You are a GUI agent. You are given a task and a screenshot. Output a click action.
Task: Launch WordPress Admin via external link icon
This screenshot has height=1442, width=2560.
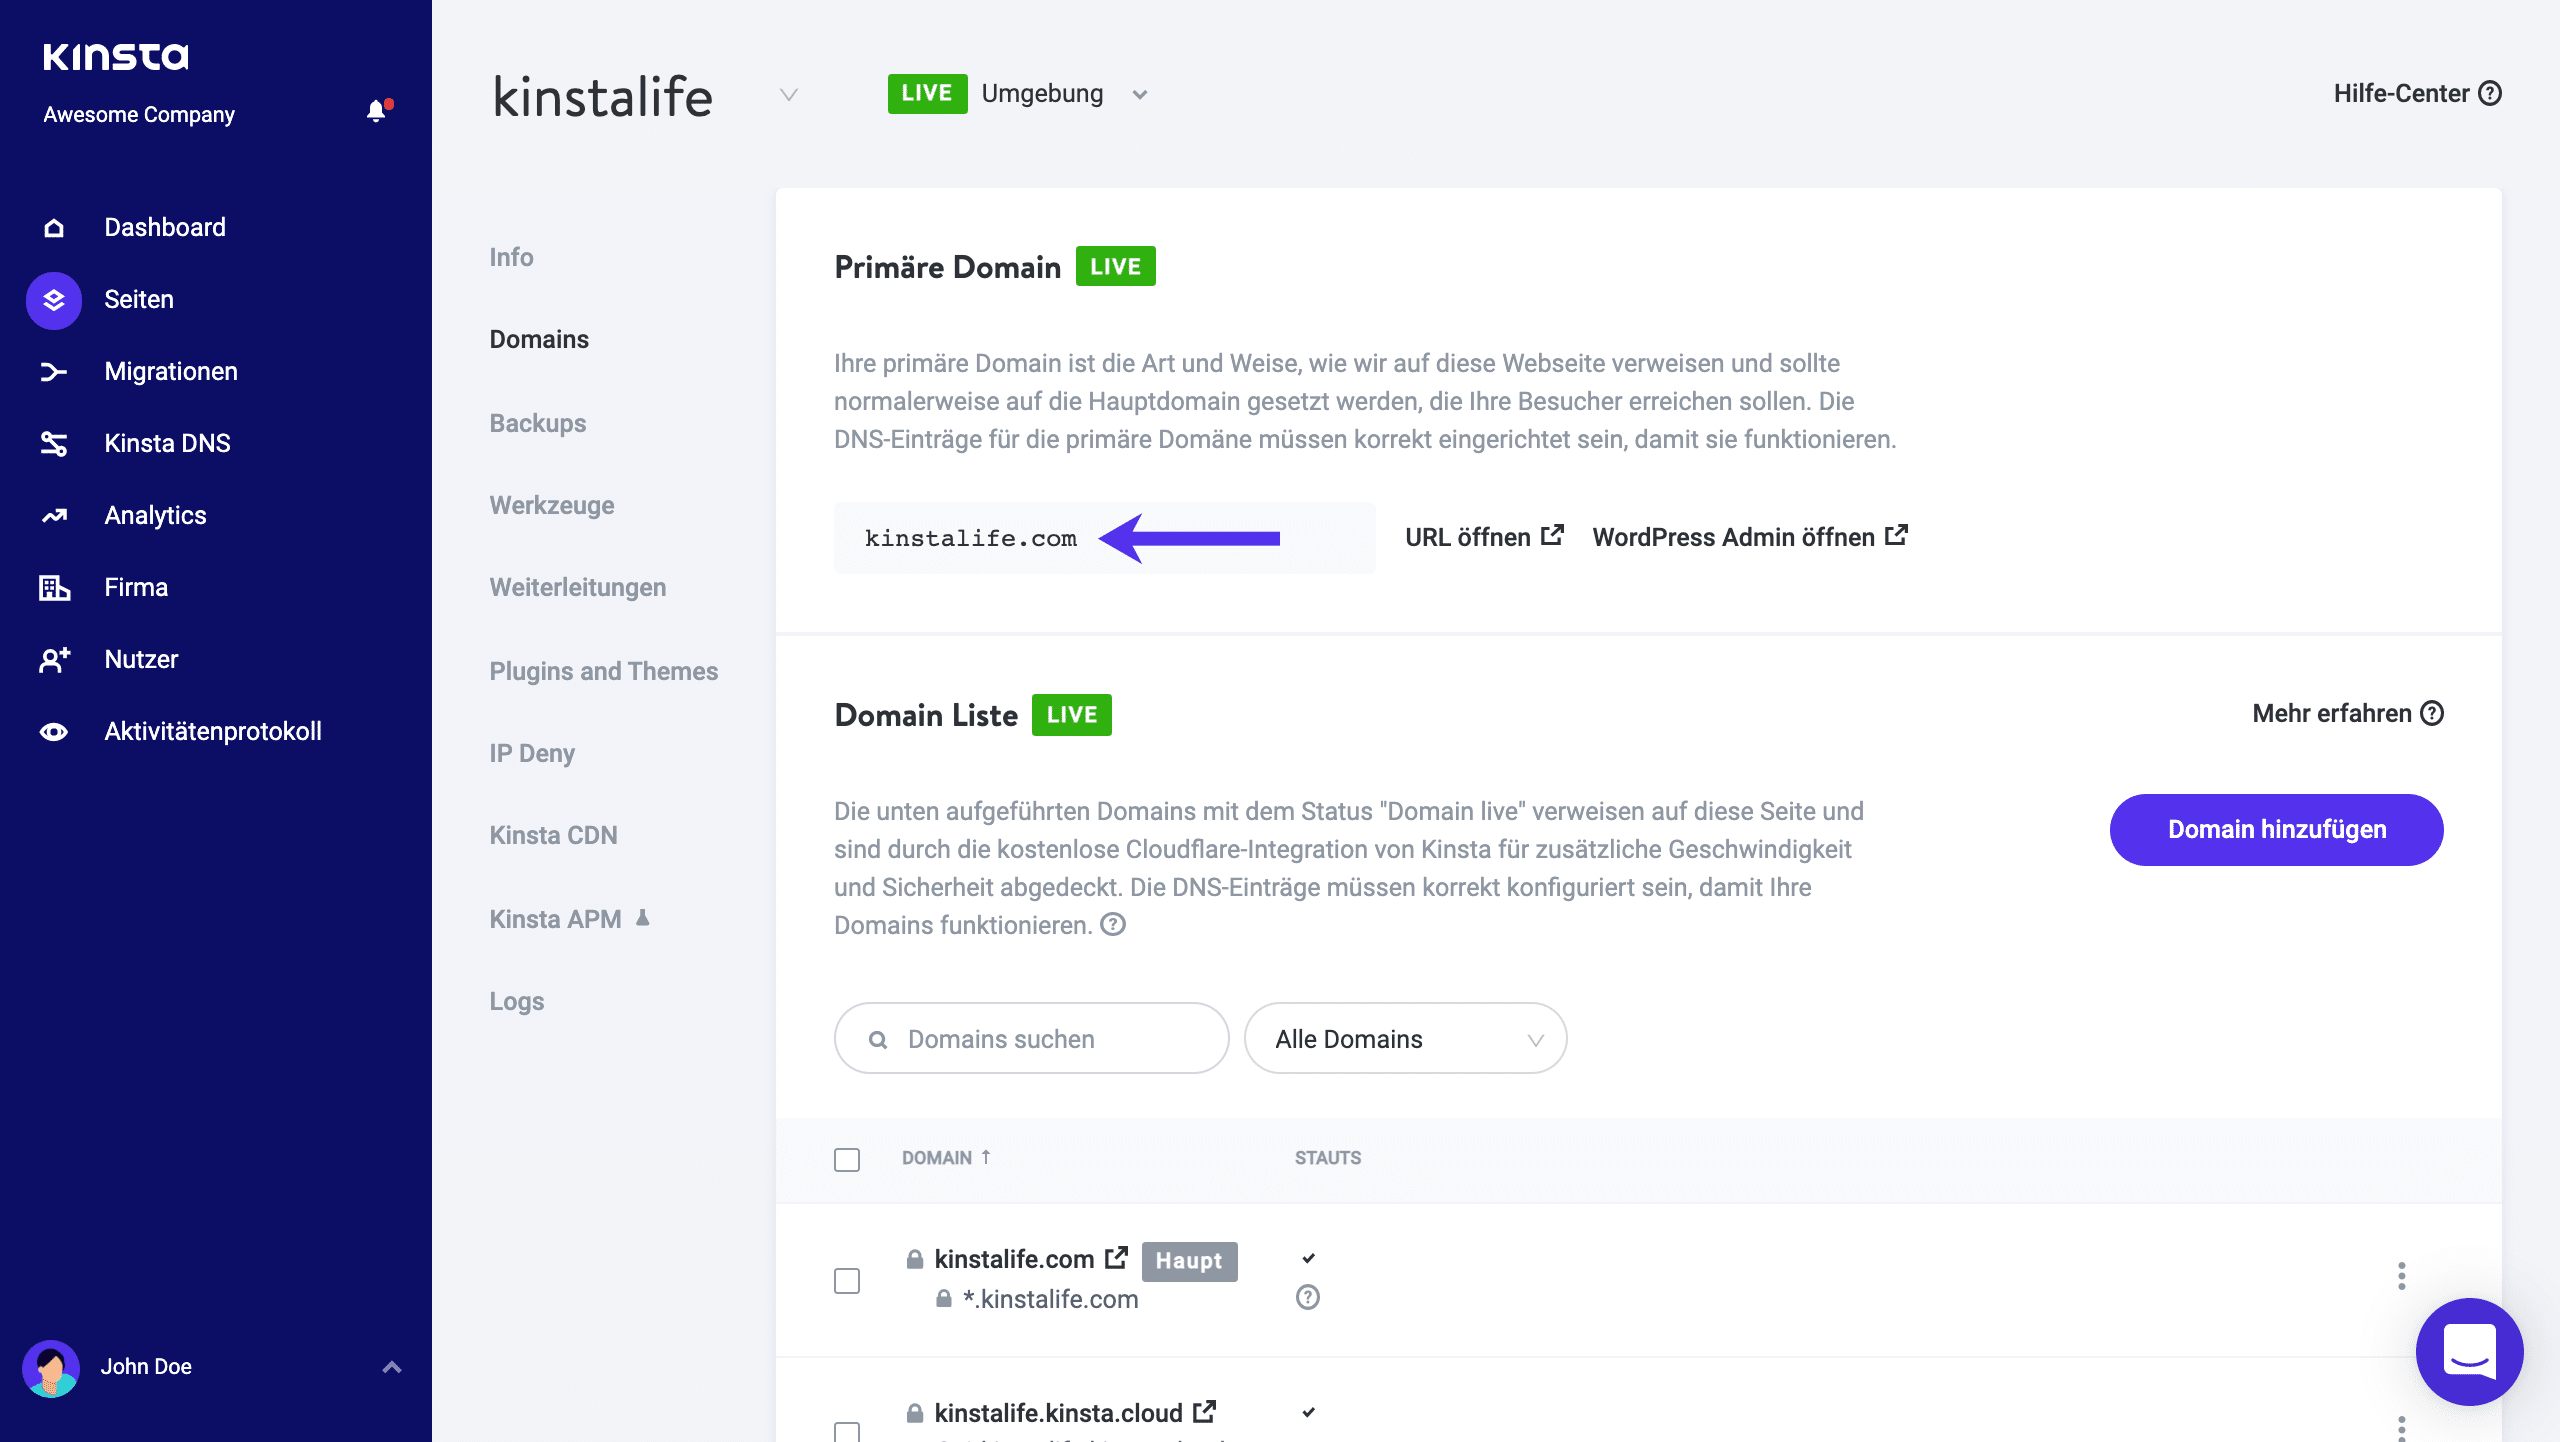coord(1896,535)
